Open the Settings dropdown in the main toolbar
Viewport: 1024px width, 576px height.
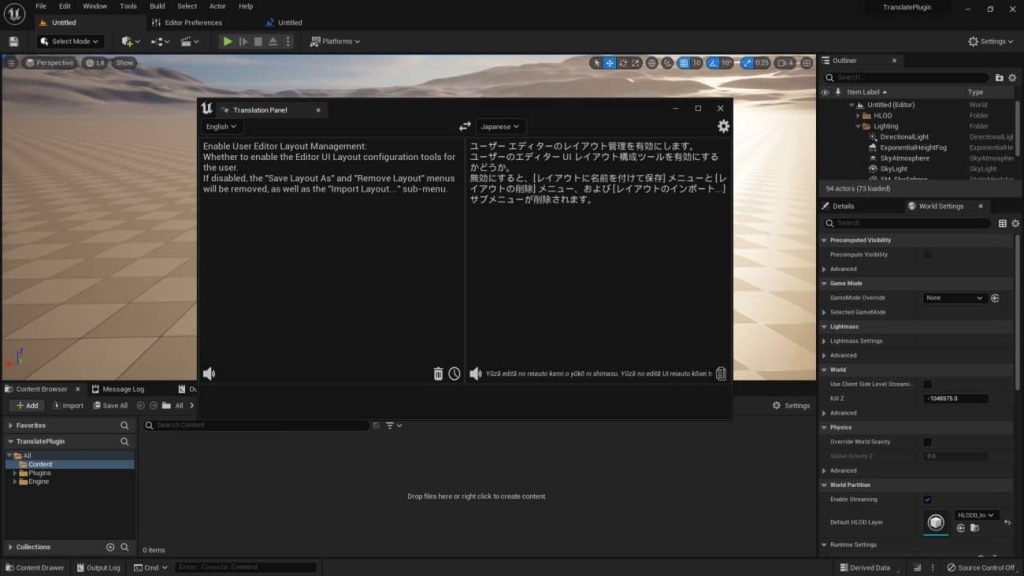pos(991,41)
